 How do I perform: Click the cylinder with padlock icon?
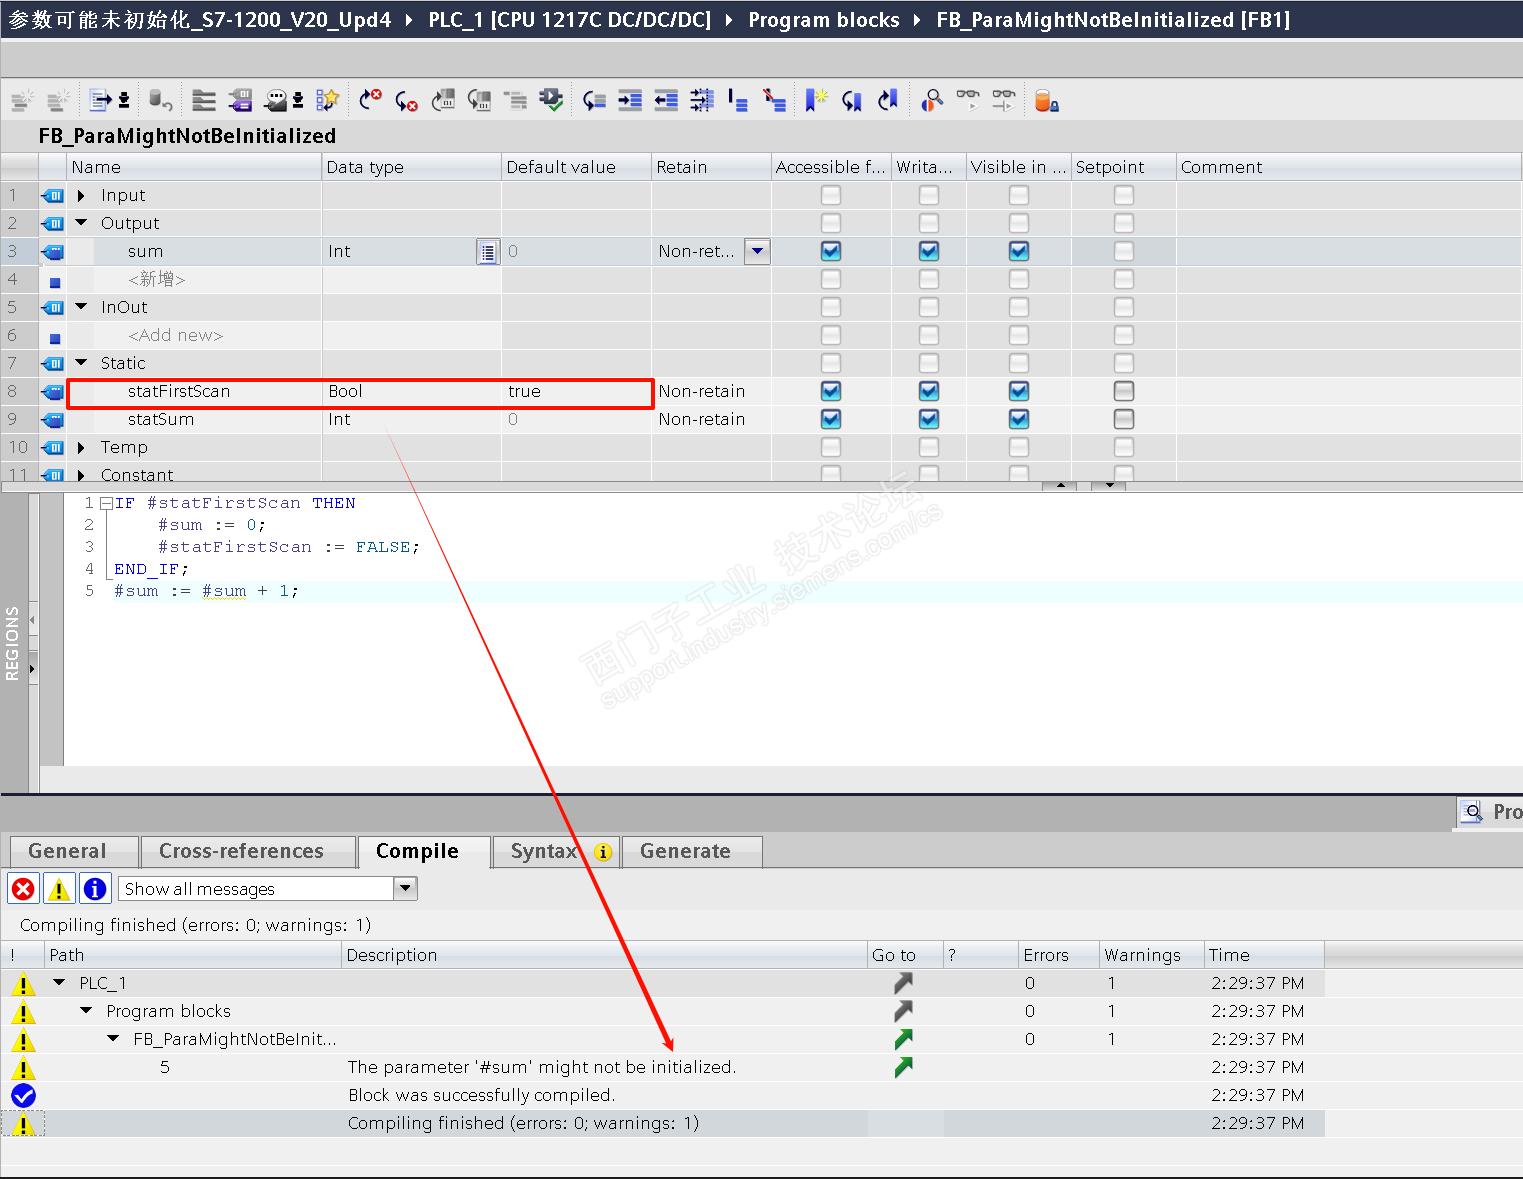1046,100
